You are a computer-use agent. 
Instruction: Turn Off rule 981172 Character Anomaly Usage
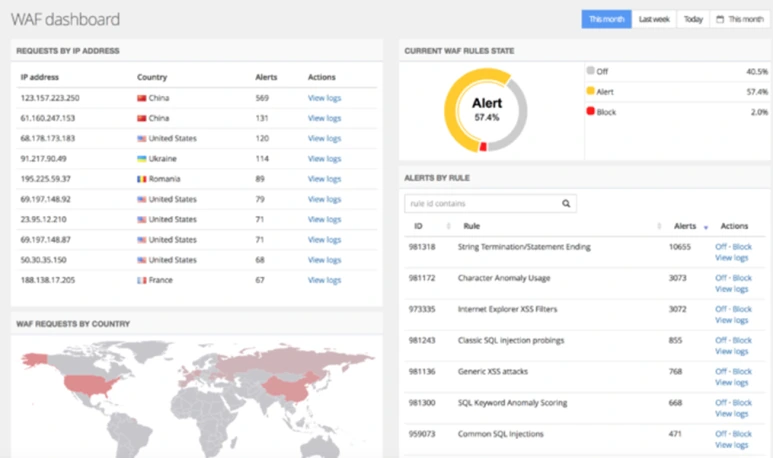pyautogui.click(x=721, y=278)
